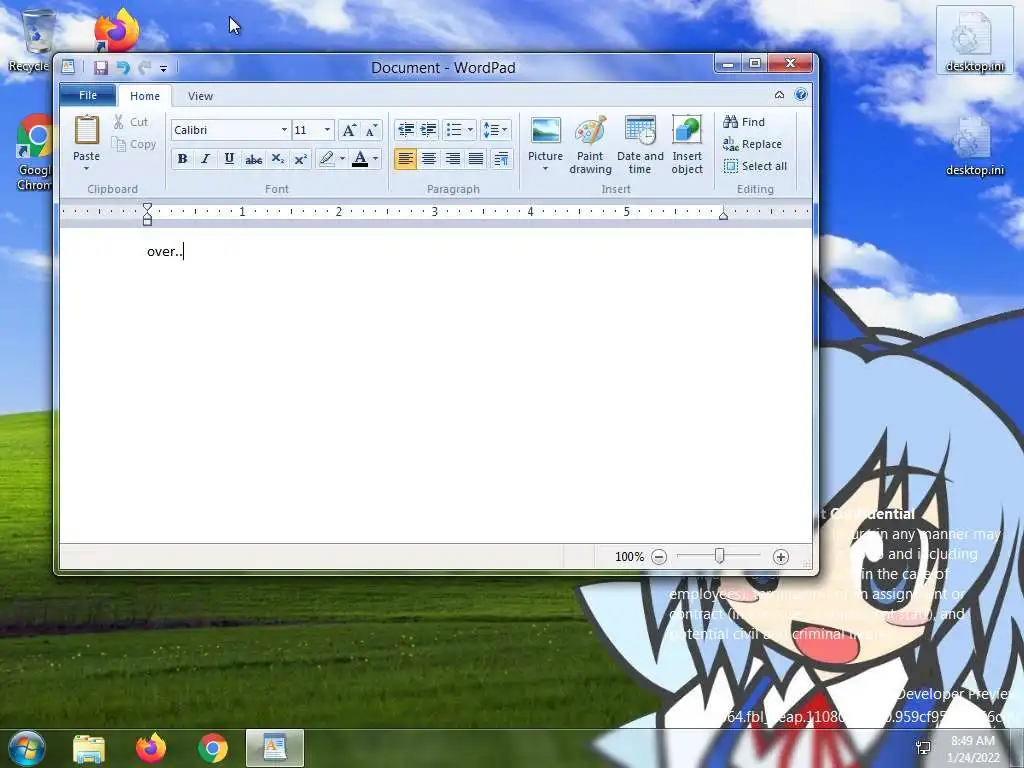This screenshot has width=1024, height=768.
Task: Toggle subscript formatting
Action: (278, 159)
